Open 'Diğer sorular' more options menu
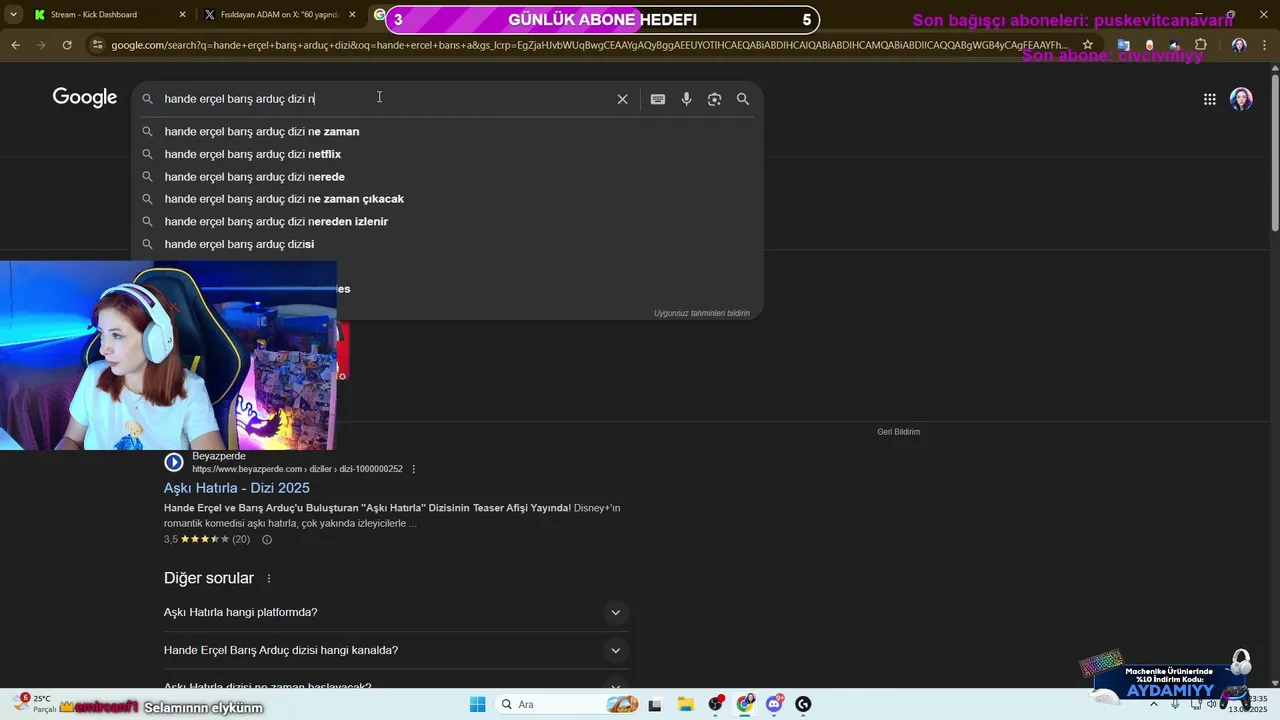 coord(269,578)
